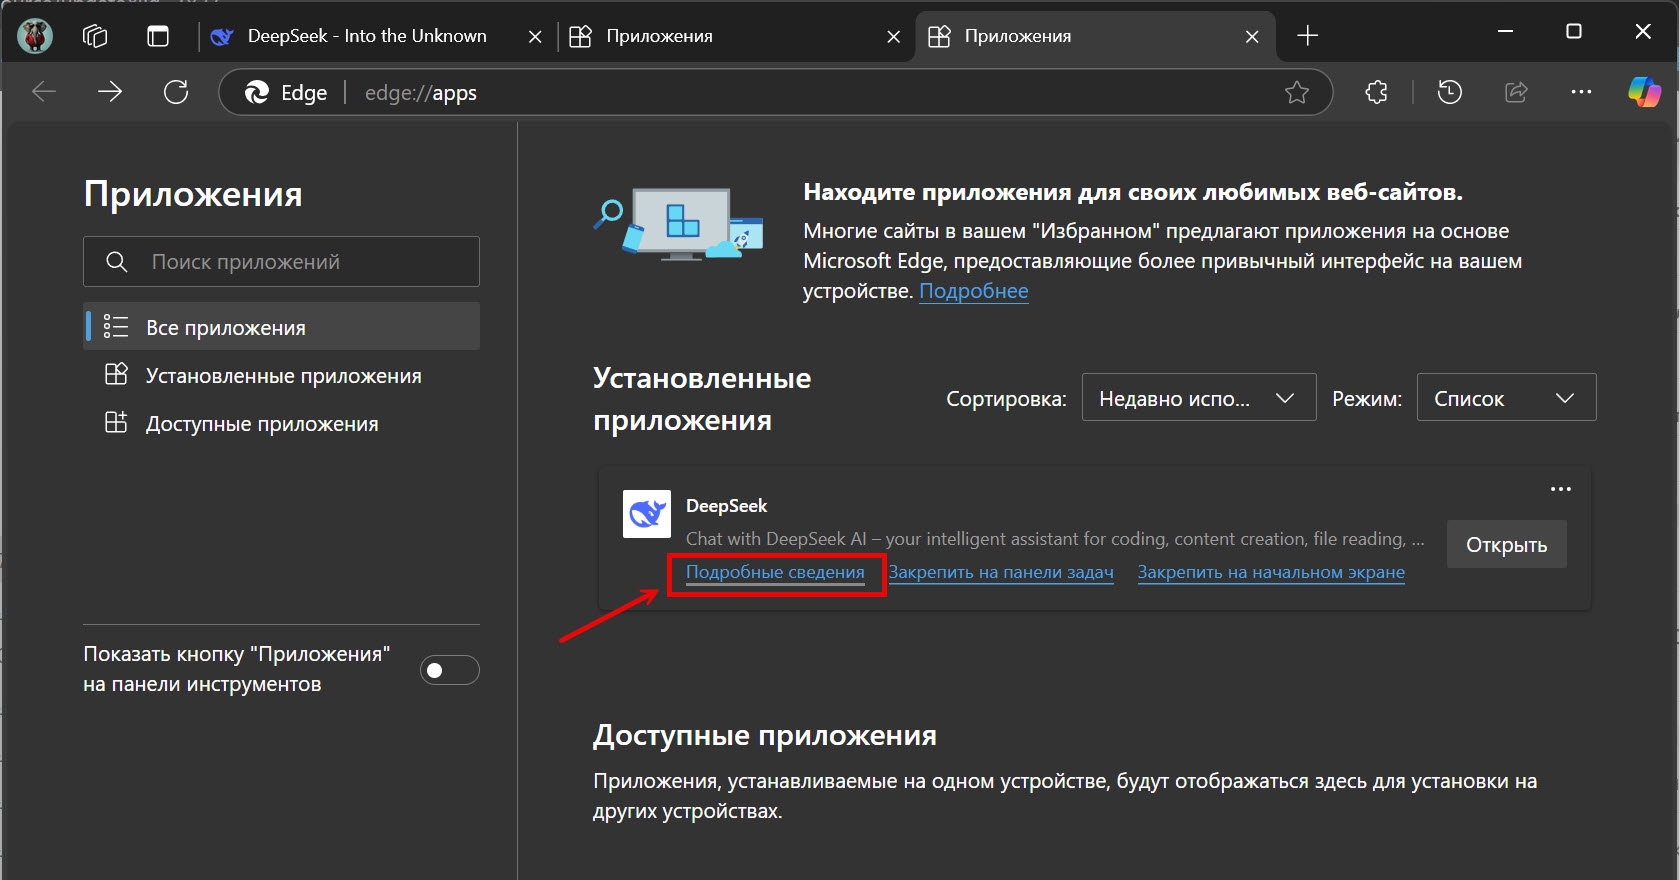The width and height of the screenshot is (1679, 880).
Task: Go back with the back arrow
Action: pos(44,92)
